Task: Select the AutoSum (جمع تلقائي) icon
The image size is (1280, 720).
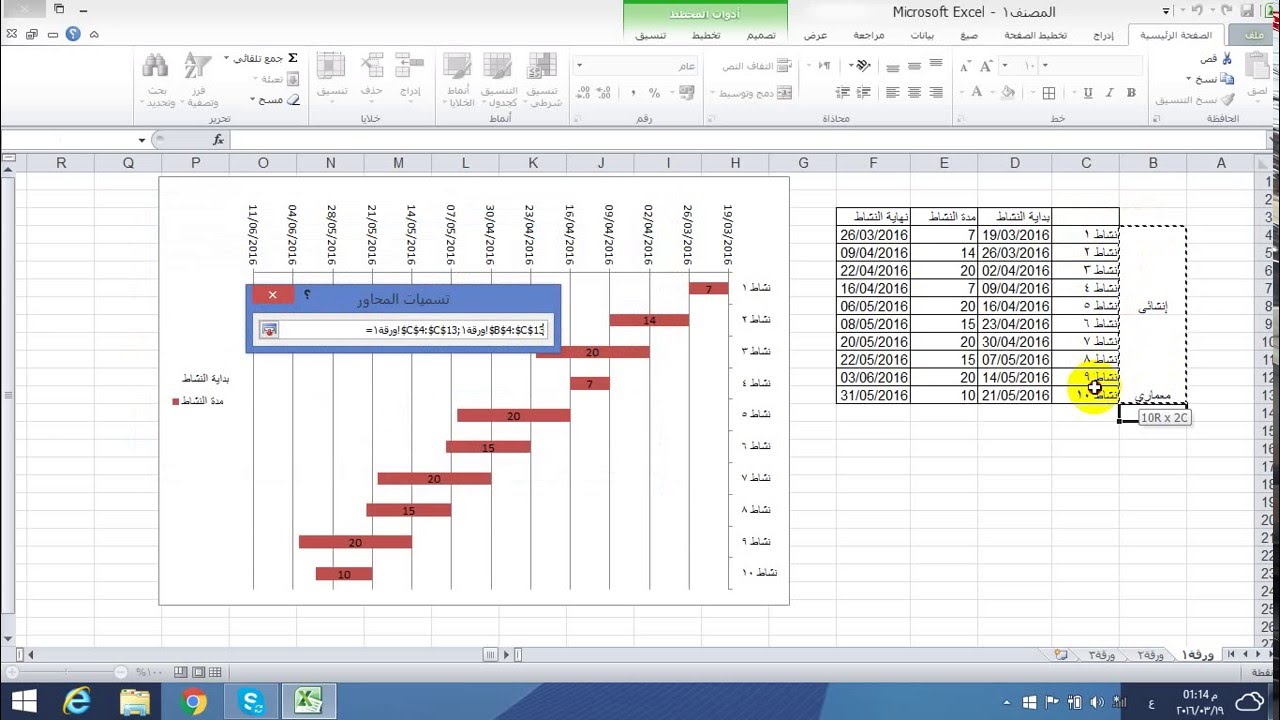Action: click(293, 57)
